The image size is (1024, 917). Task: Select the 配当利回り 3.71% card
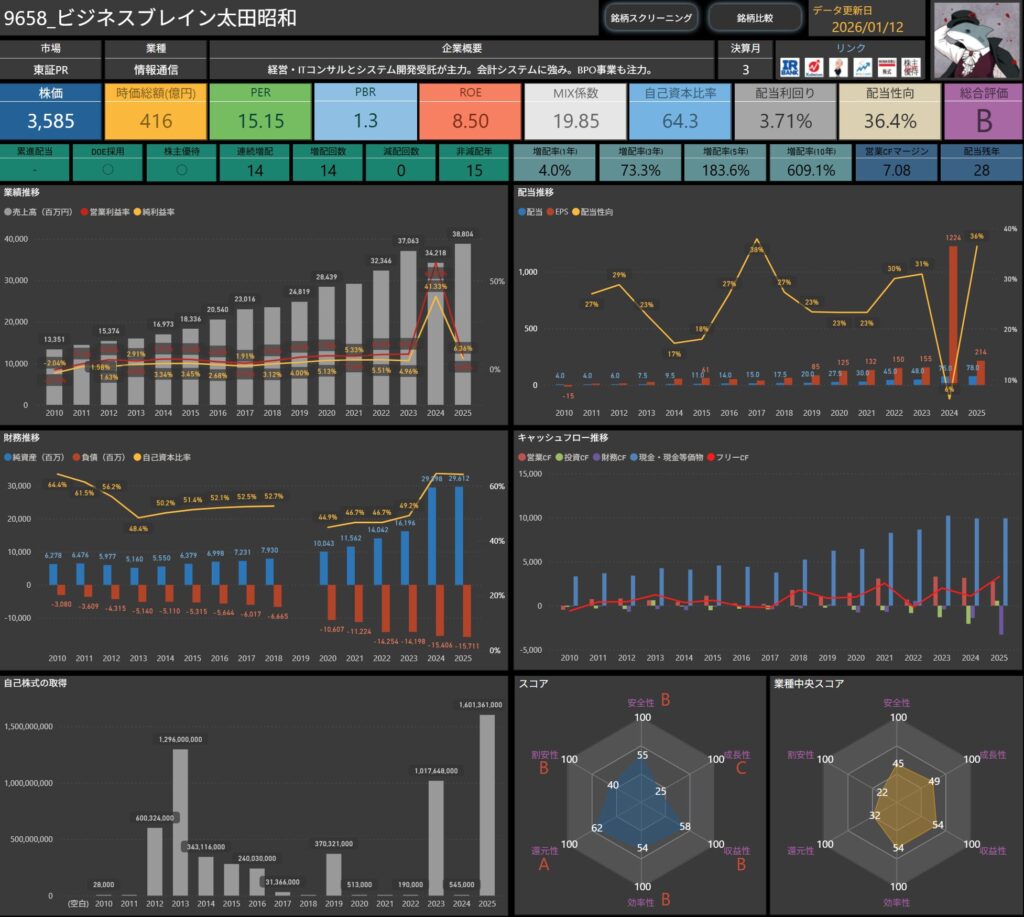(x=785, y=112)
